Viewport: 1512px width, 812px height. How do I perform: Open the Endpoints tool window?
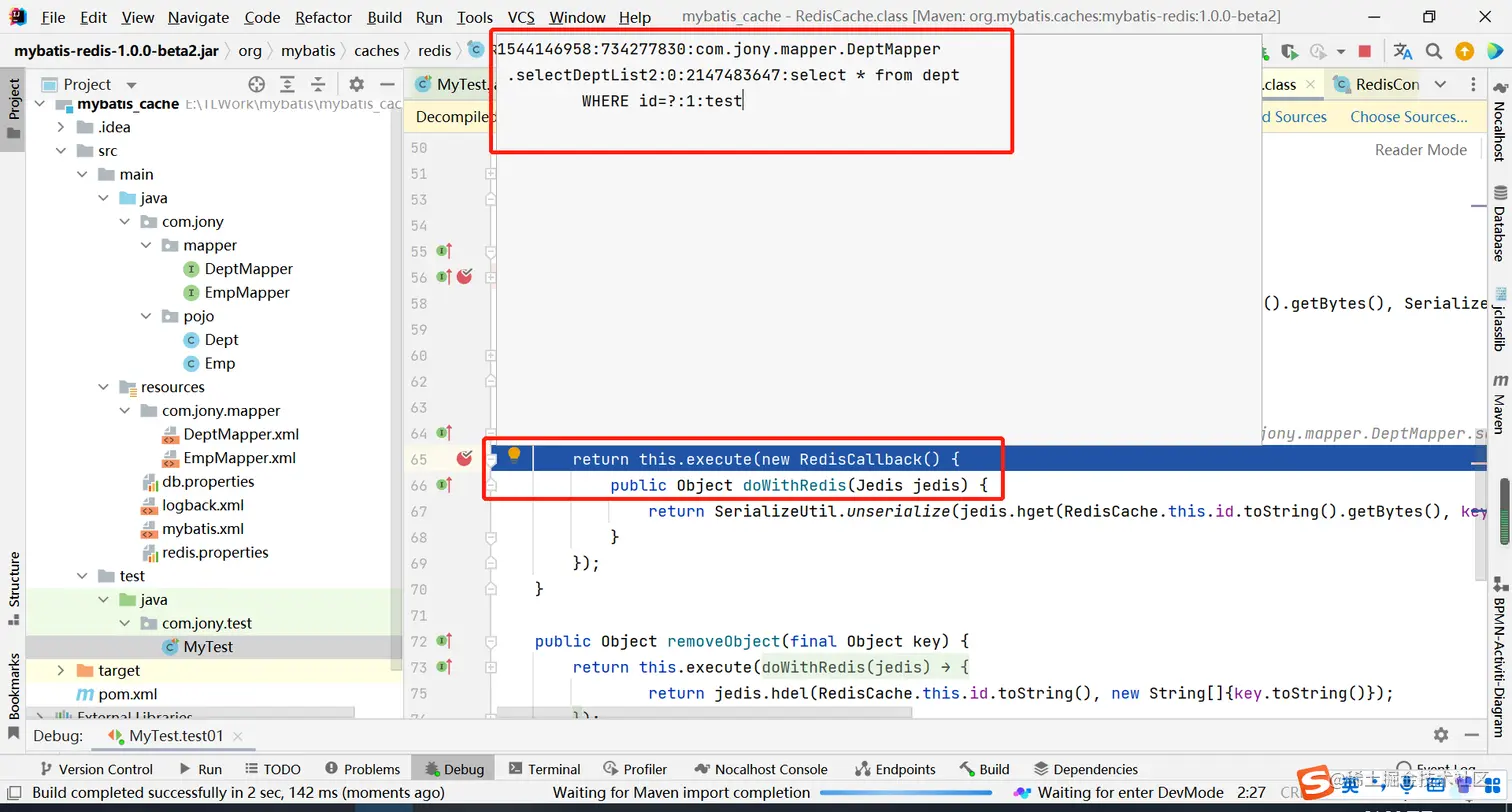pos(895,769)
